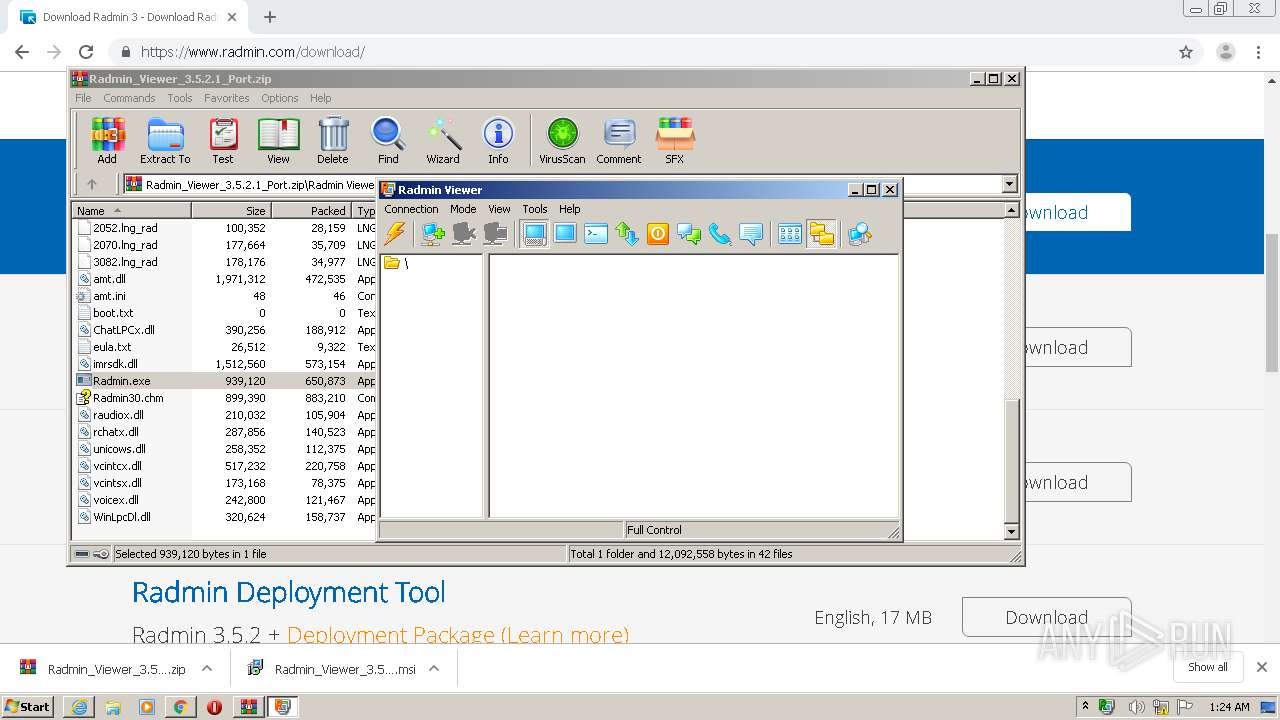Open View menu in Radmin Viewer

499,209
